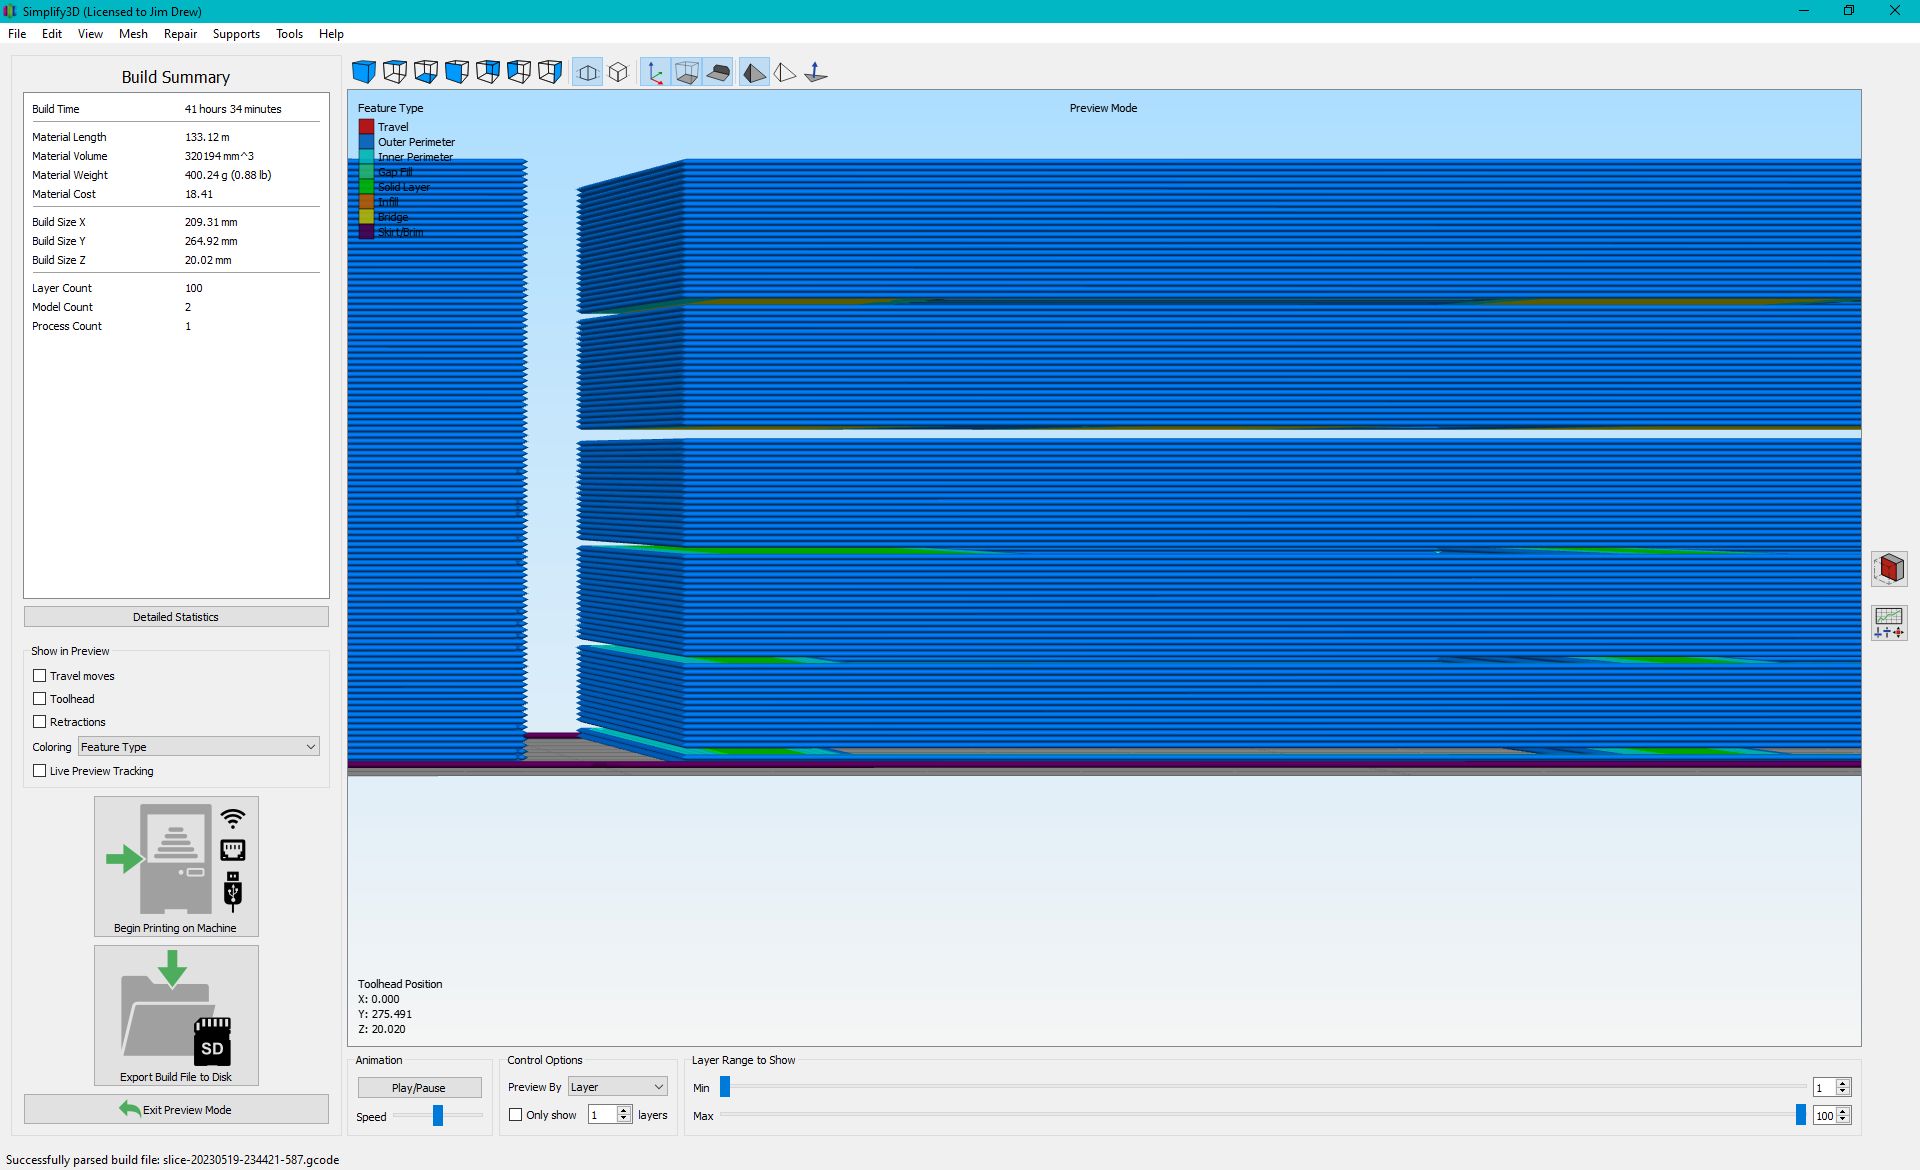
Task: Click the Material Cost value '18.41'
Action: tap(198, 194)
